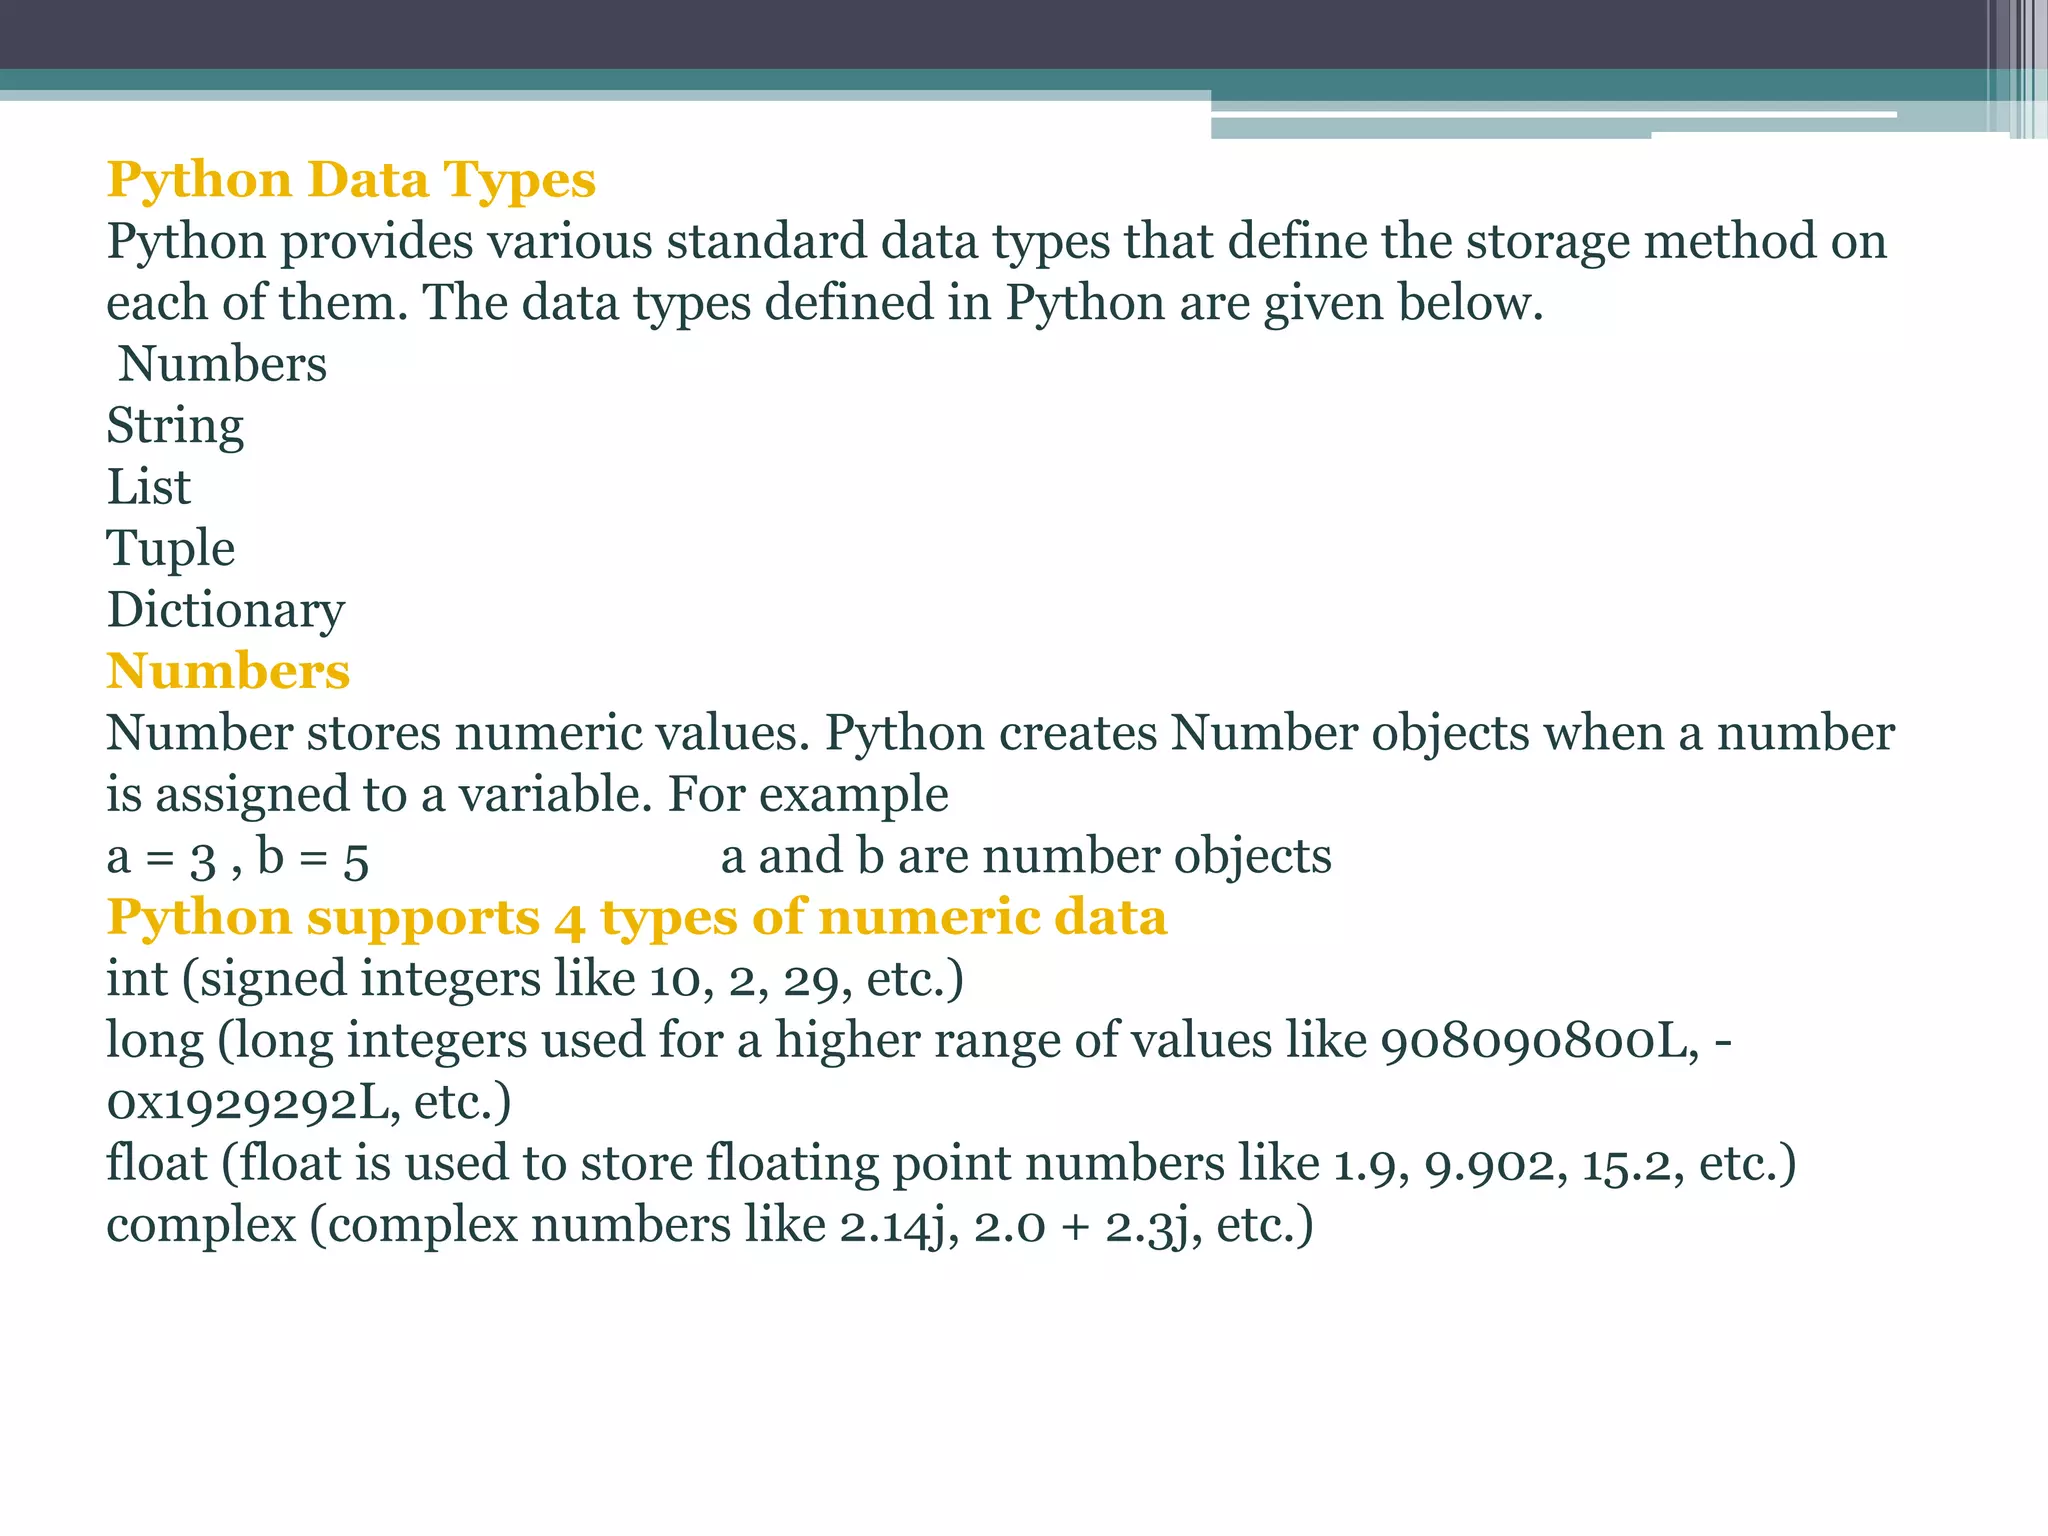
Task: Select the 'String' list entry
Action: tap(175, 427)
